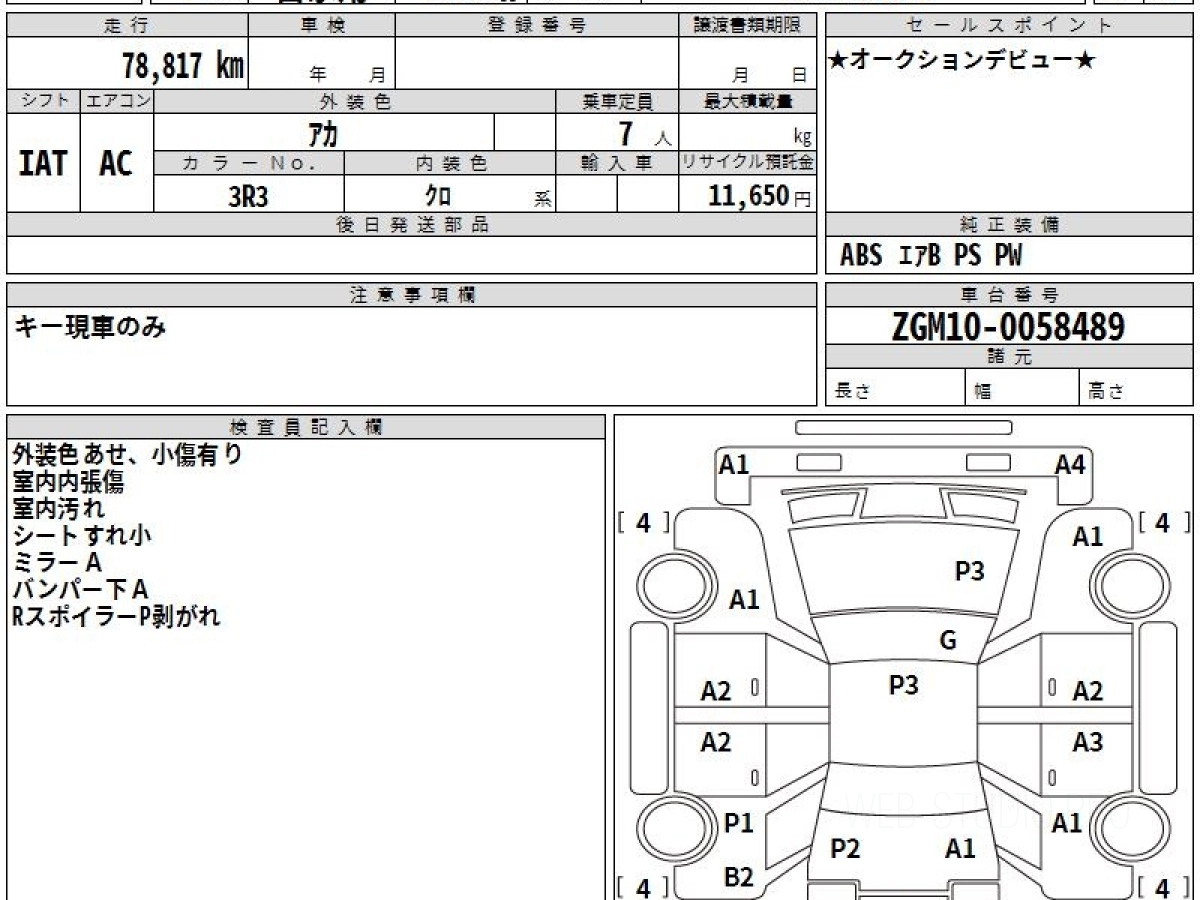Select the 検査員記入欄 header
Screen dimensions: 1200x900
pyautogui.click(x=306, y=427)
